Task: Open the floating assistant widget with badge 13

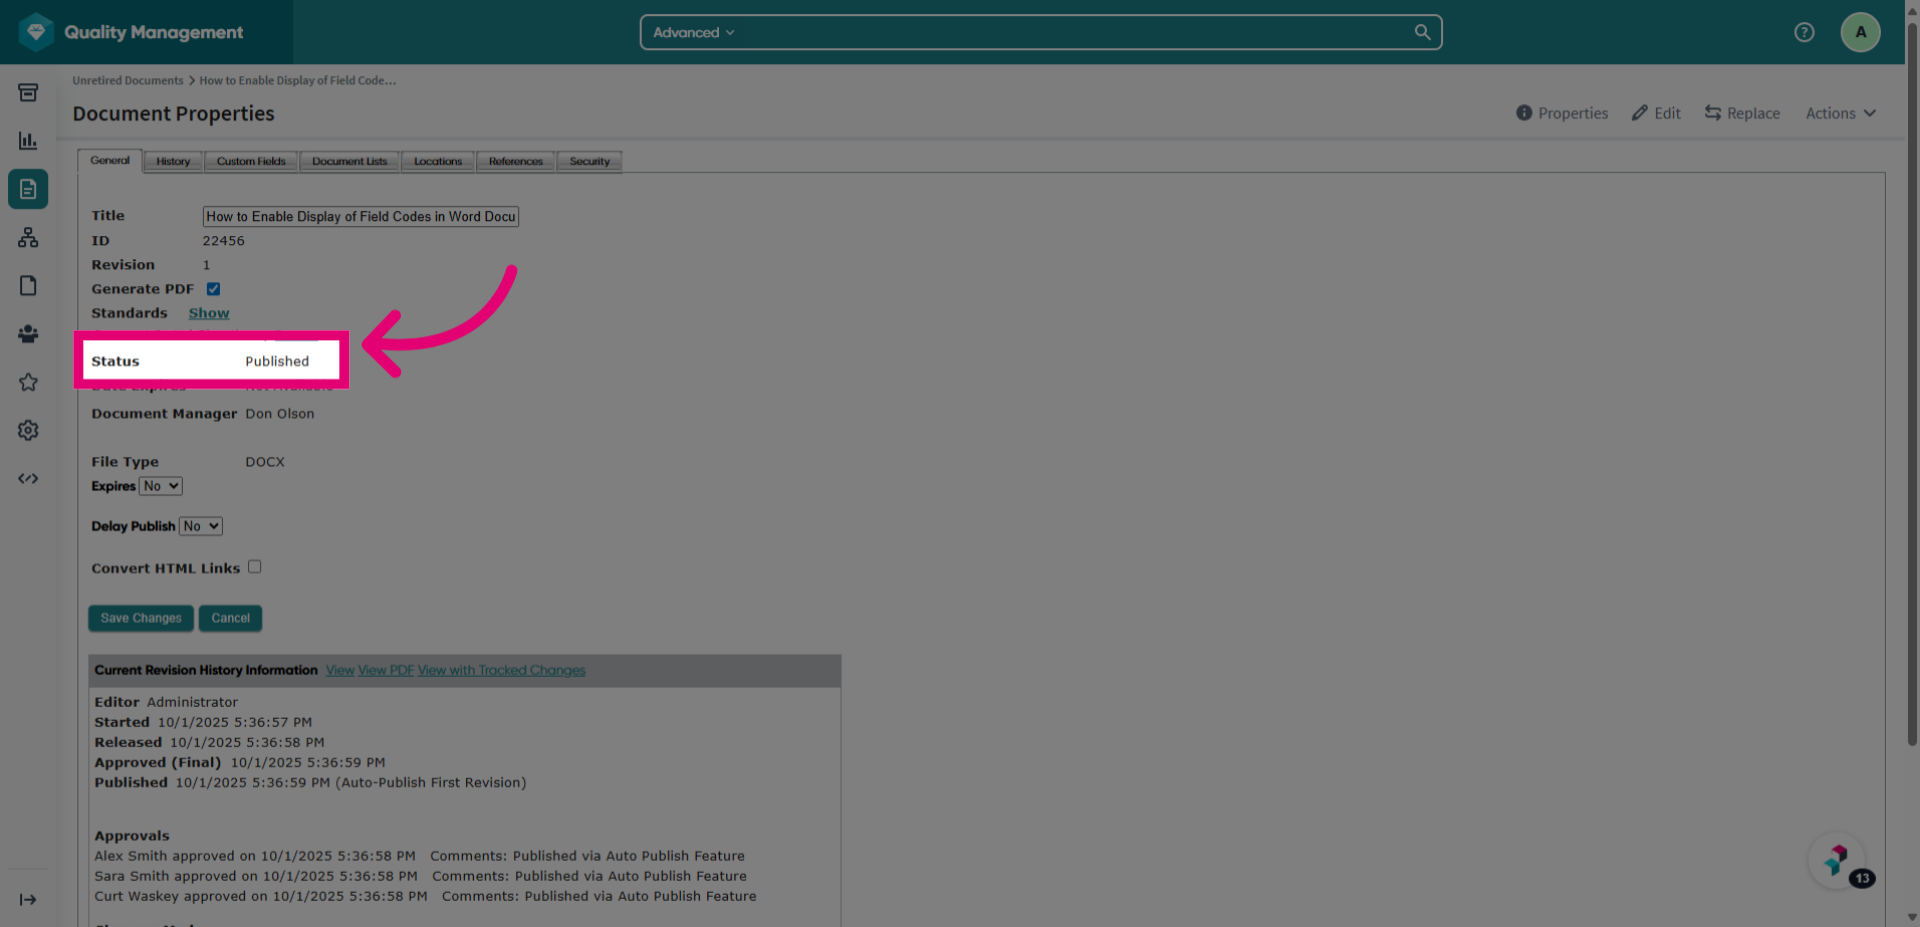Action: pyautogui.click(x=1838, y=860)
